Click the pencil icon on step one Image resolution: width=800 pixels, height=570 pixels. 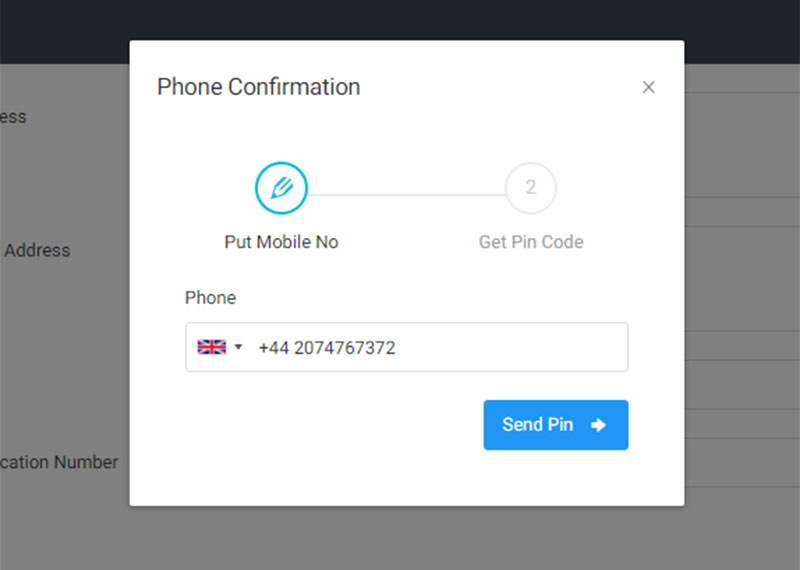click(281, 187)
